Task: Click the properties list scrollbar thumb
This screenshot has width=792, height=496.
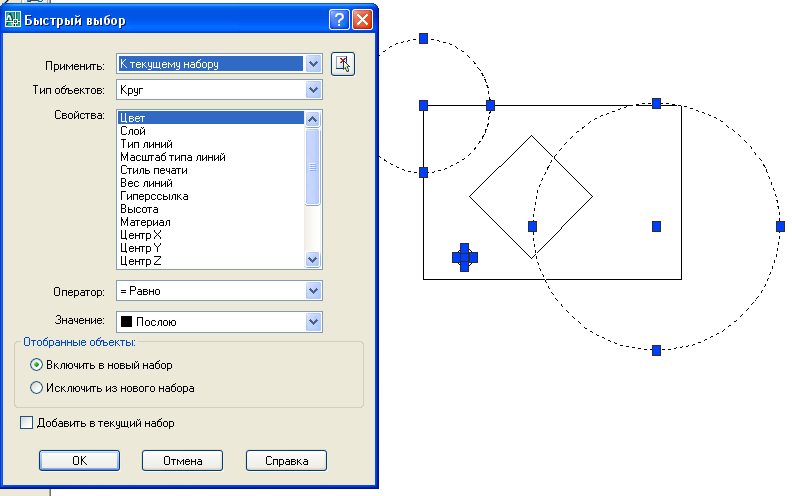Action: (313, 167)
